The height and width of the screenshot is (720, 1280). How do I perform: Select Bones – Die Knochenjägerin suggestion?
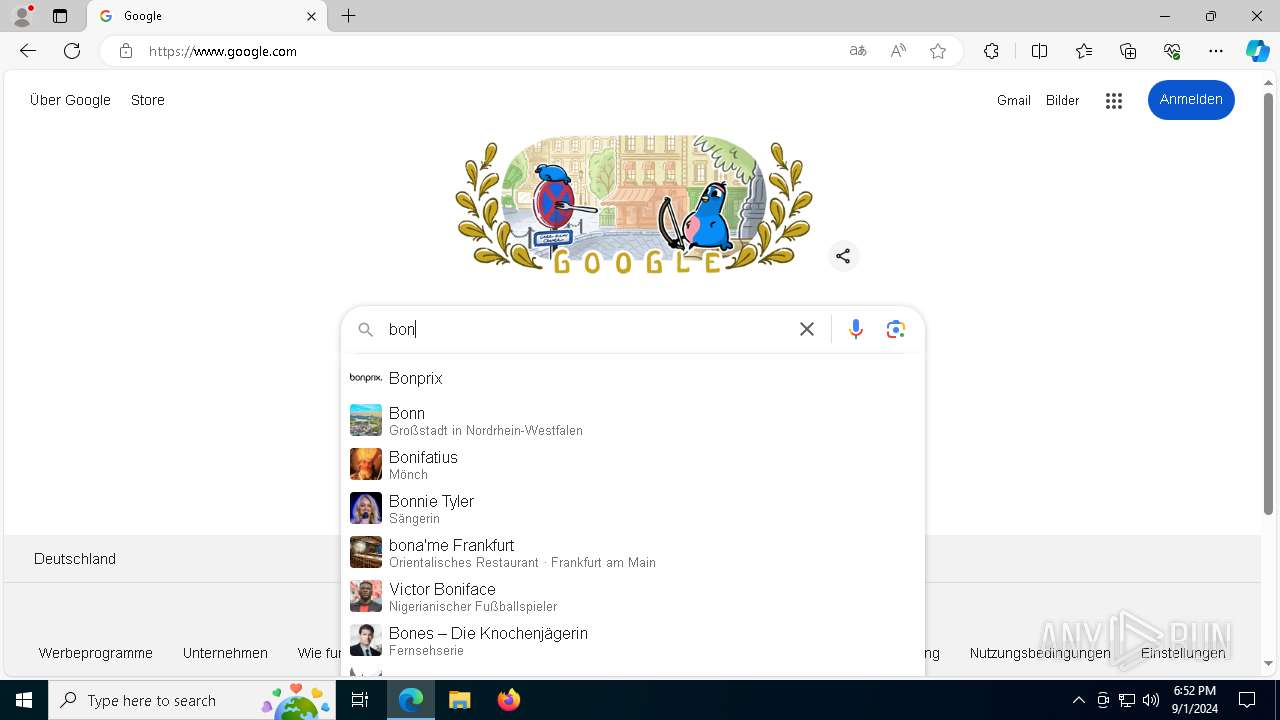click(632, 641)
